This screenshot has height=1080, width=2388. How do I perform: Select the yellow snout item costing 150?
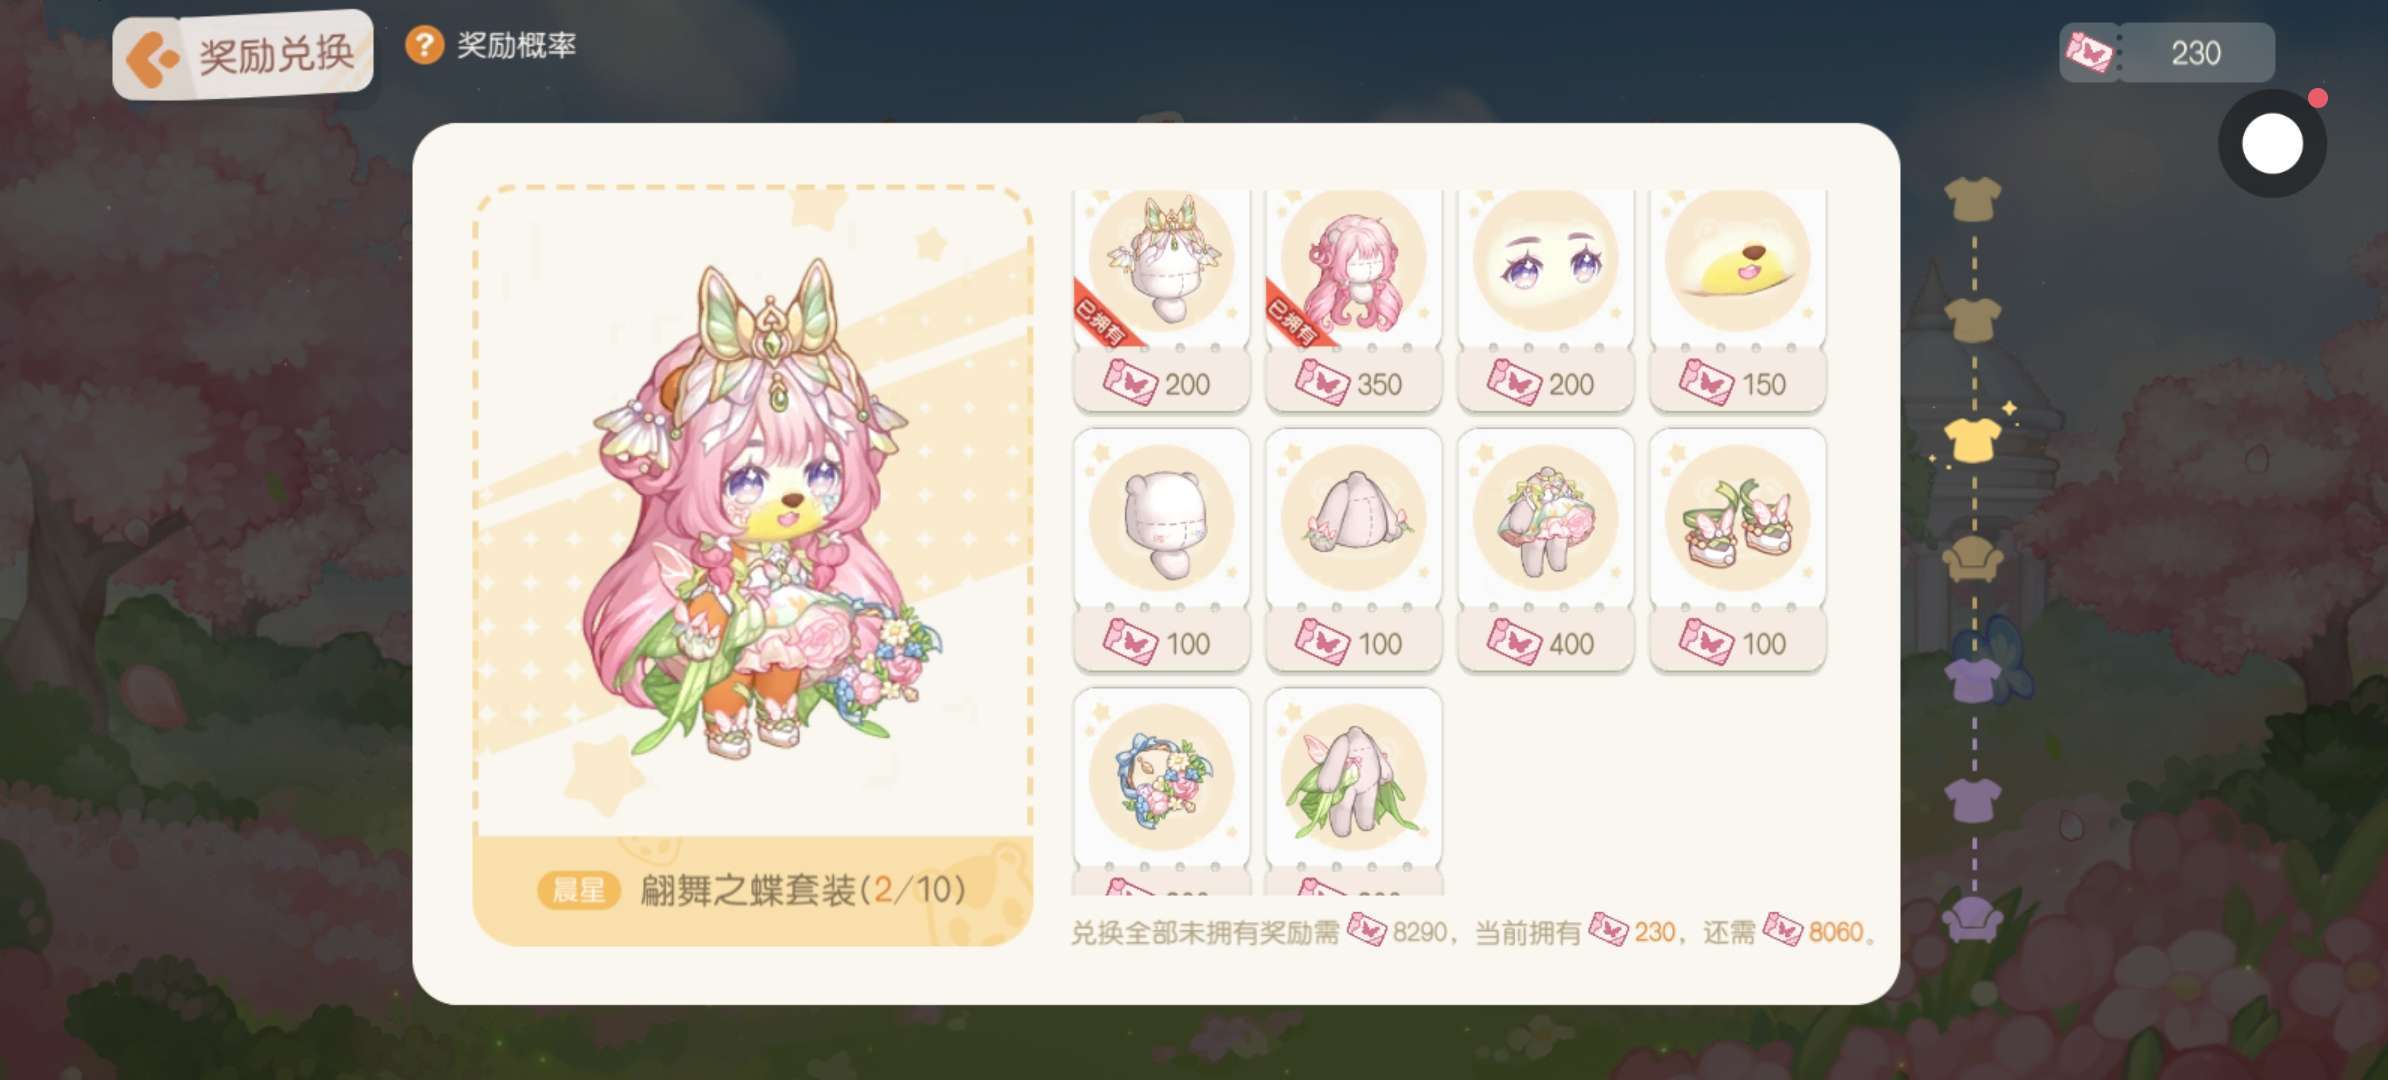(1737, 299)
